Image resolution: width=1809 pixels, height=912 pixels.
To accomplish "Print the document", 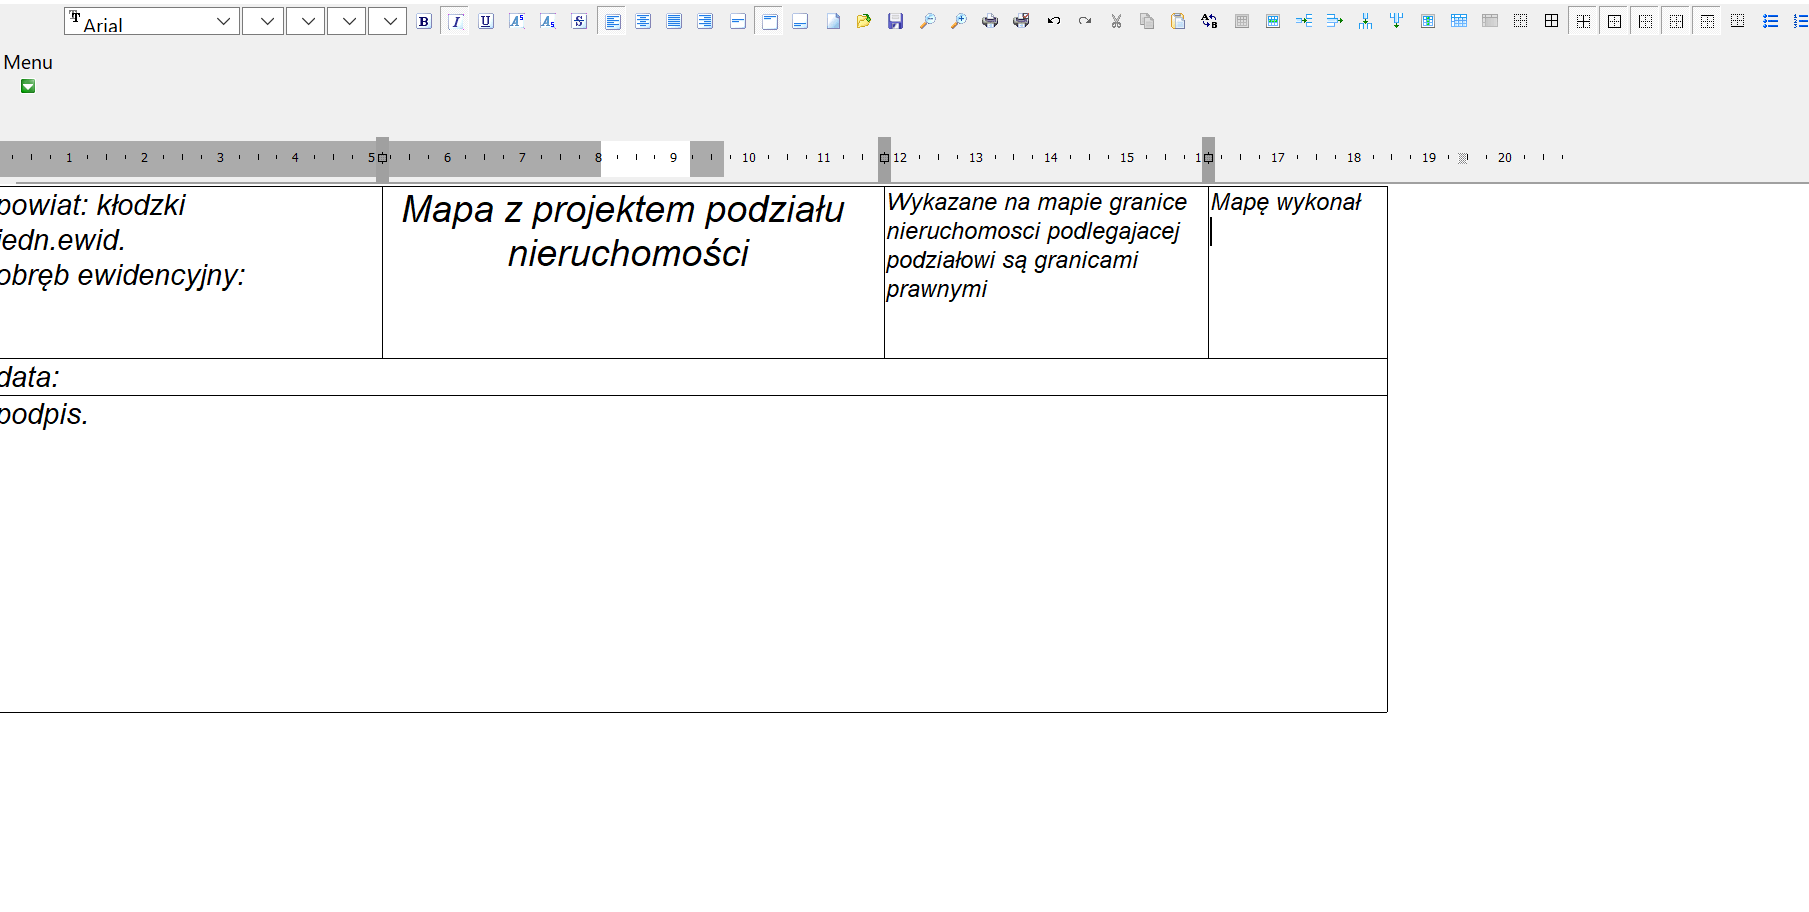I will point(990,21).
